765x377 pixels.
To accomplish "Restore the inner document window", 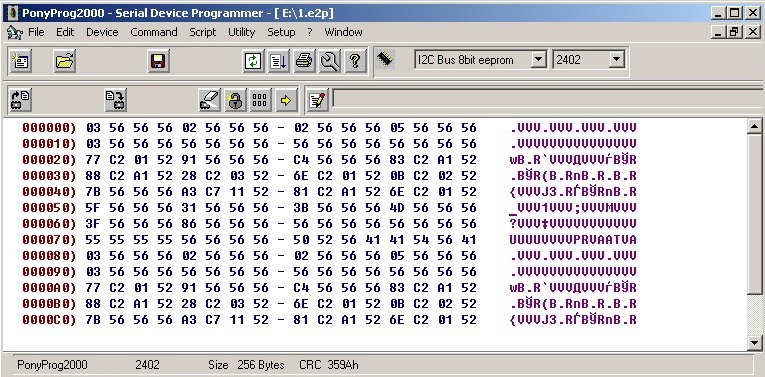I will [x=734, y=32].
